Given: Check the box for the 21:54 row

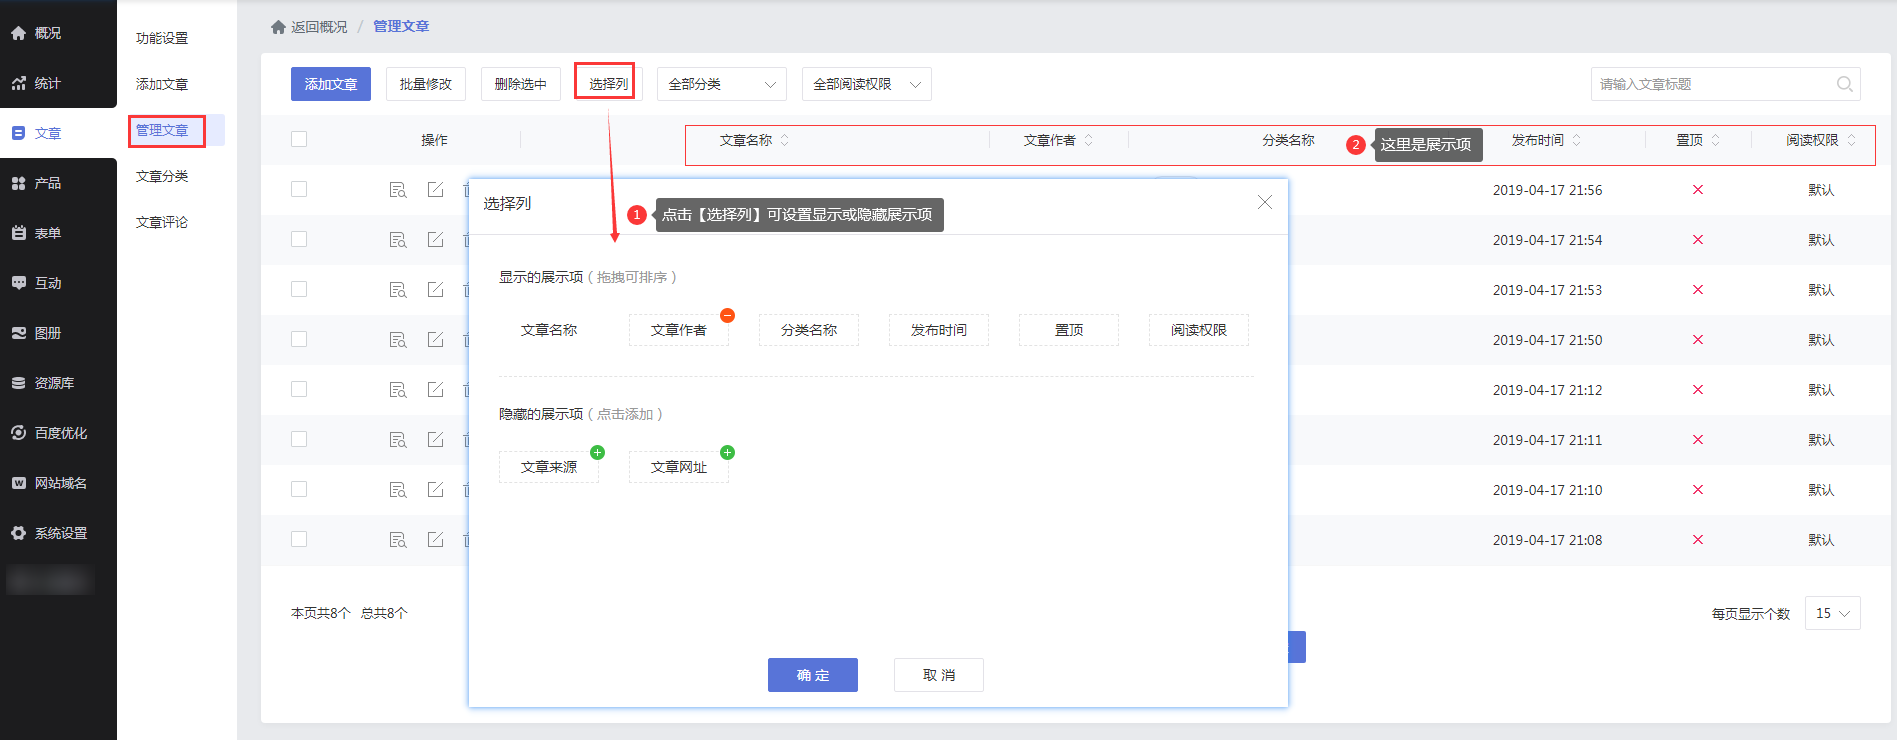Looking at the screenshot, I should pos(299,239).
